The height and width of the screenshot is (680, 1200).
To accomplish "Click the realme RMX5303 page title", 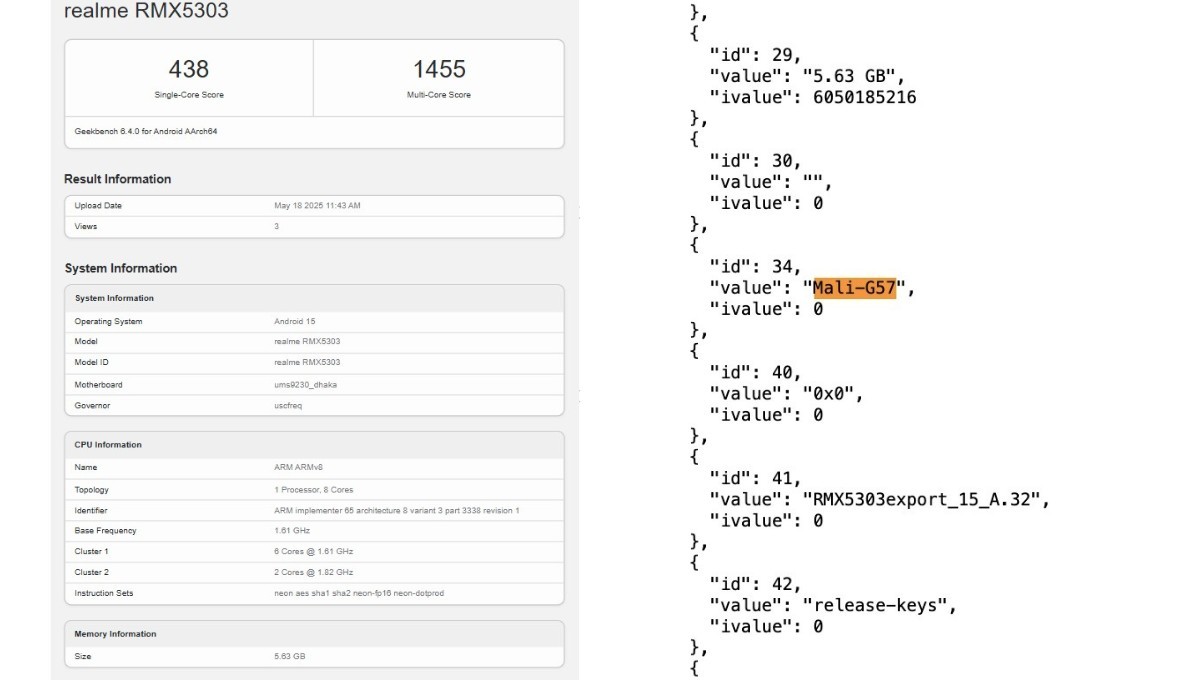I will pos(146,12).
